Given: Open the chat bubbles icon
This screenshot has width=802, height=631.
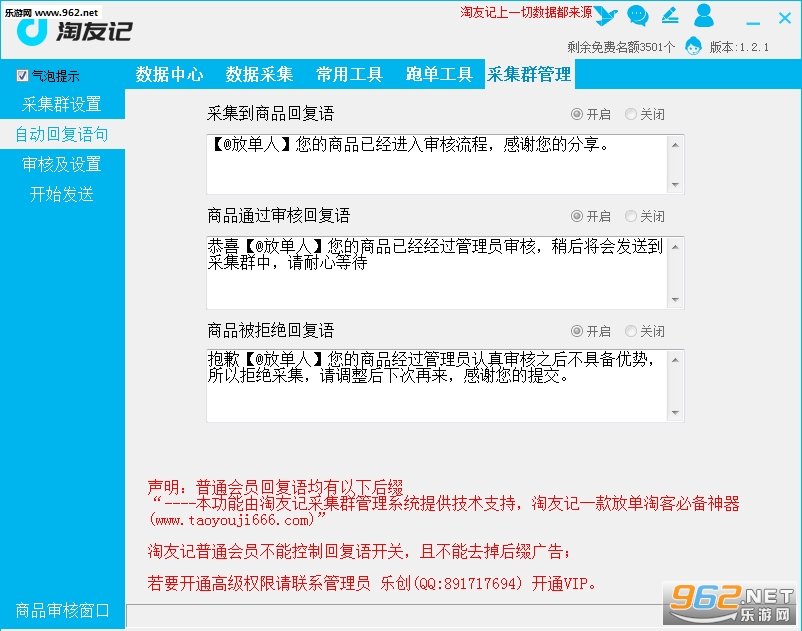Looking at the screenshot, I should [637, 15].
